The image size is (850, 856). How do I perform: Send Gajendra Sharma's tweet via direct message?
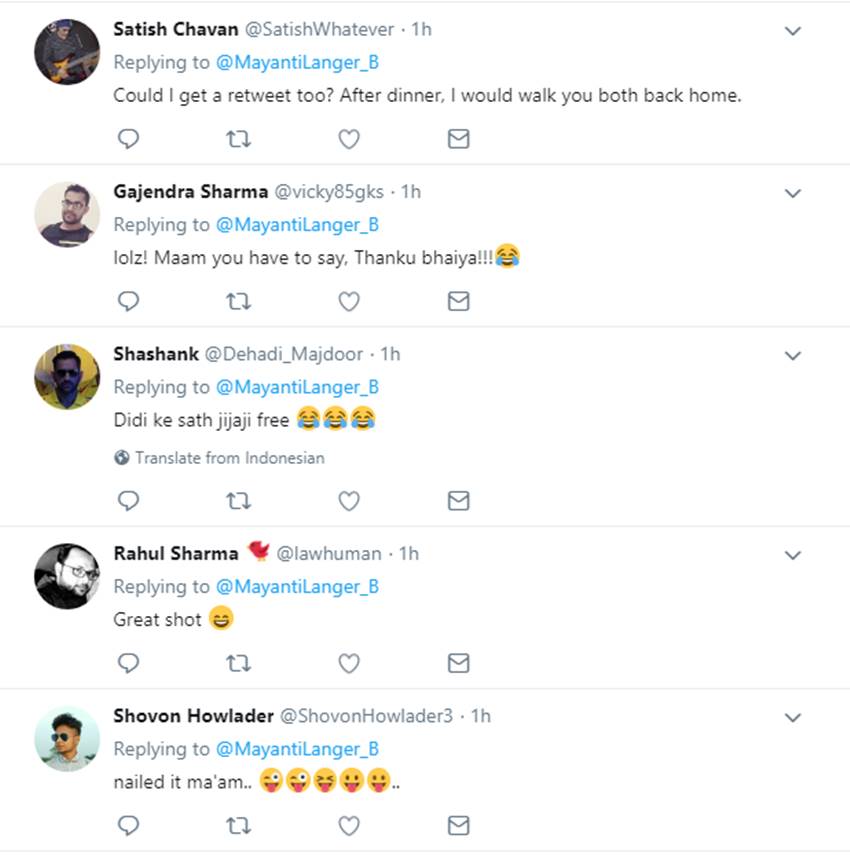(458, 301)
